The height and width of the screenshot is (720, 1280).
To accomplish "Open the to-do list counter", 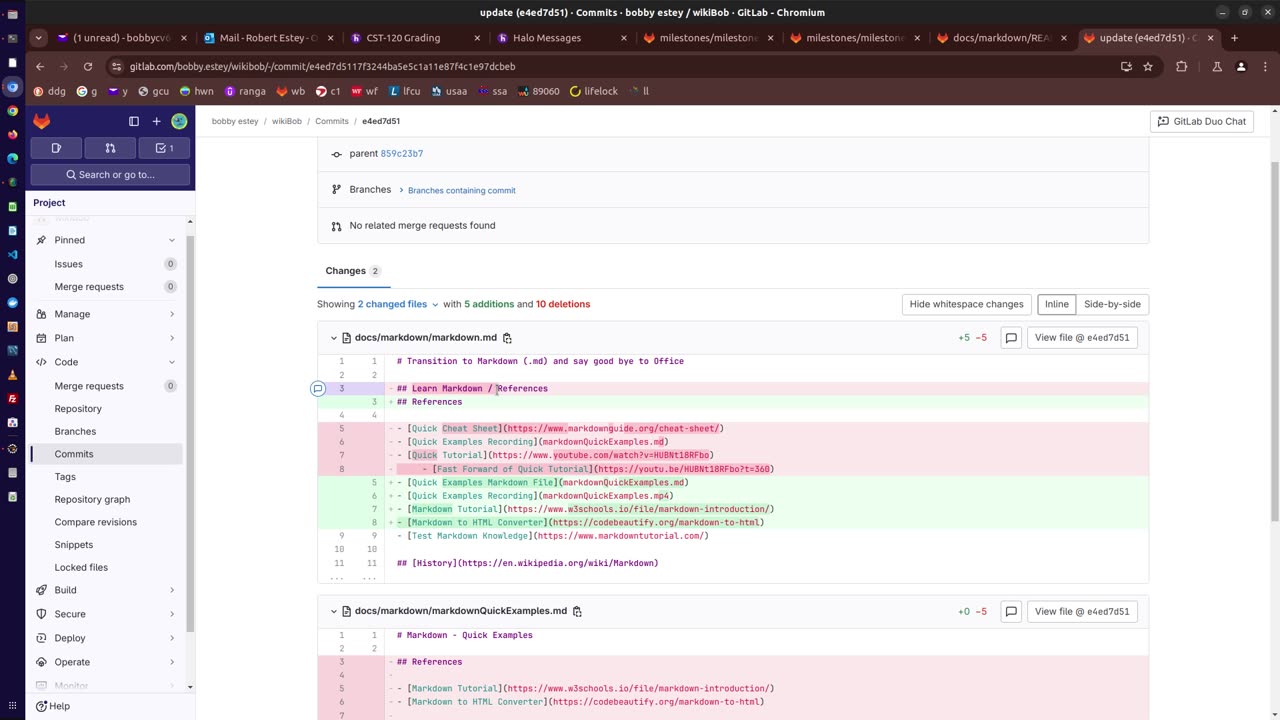I will [164, 148].
